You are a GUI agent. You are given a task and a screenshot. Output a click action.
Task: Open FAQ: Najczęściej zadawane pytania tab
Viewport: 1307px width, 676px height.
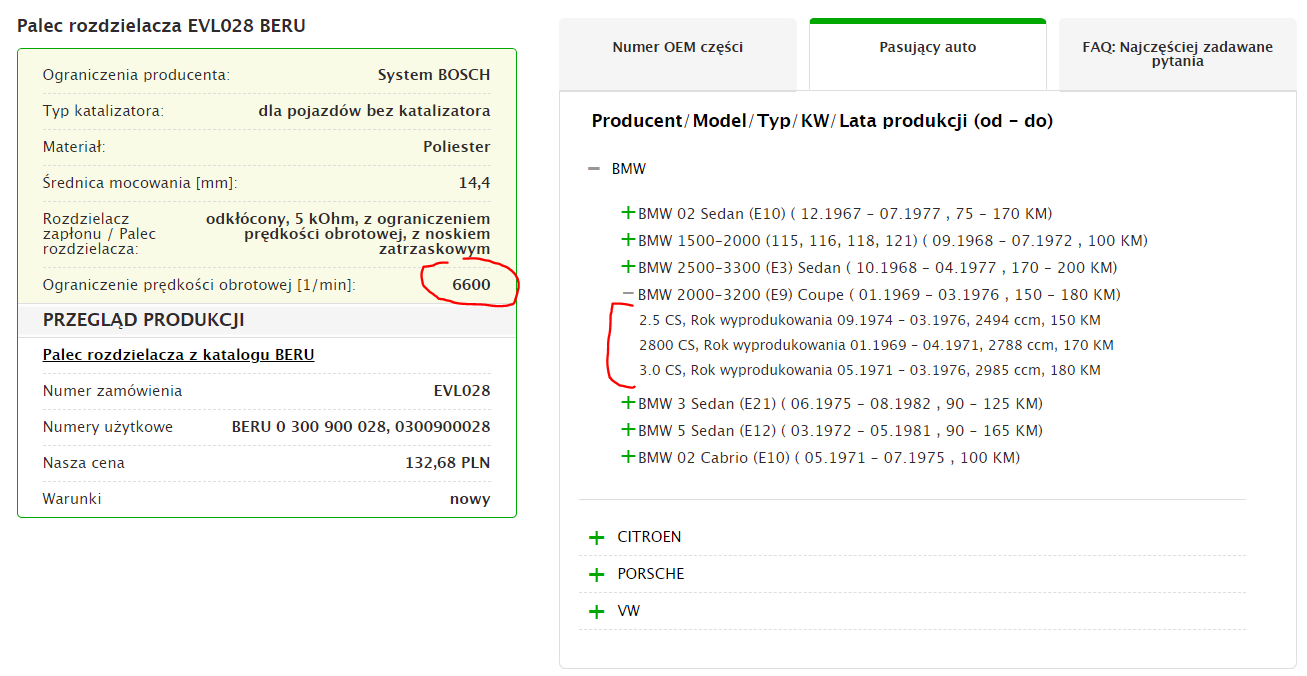1176,54
